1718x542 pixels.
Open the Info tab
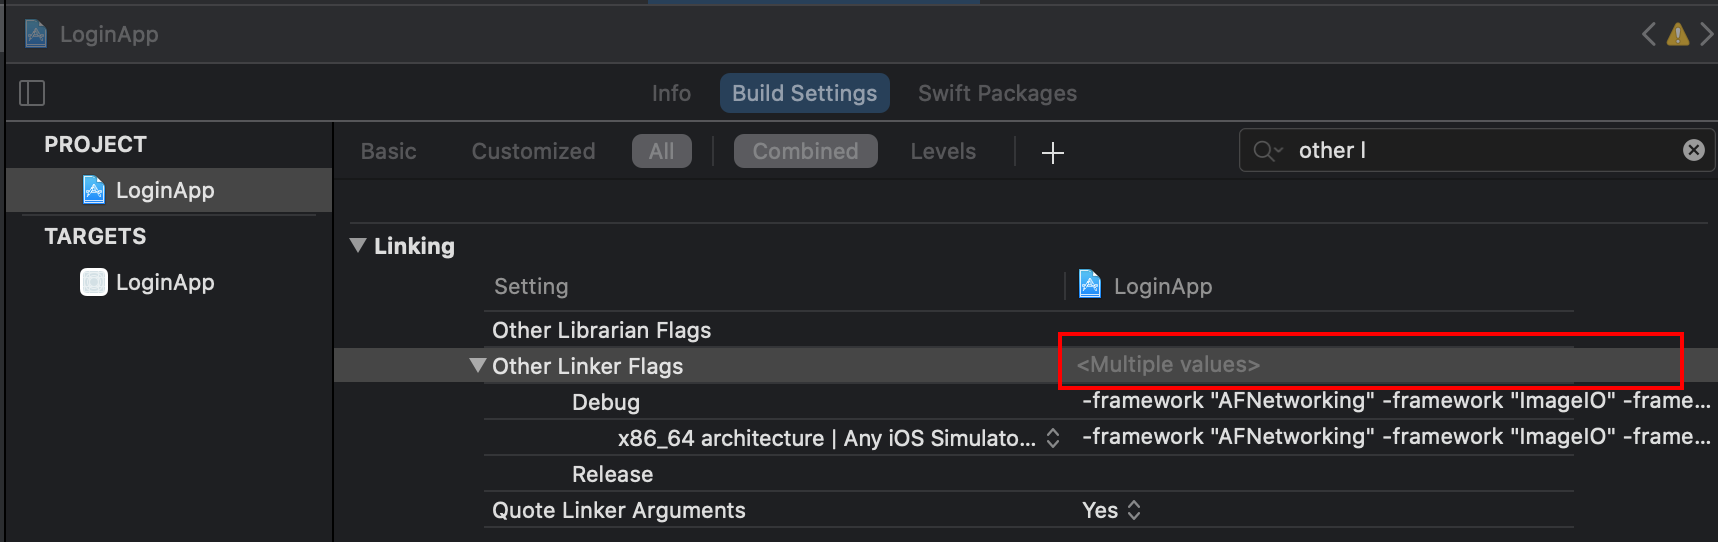[671, 93]
